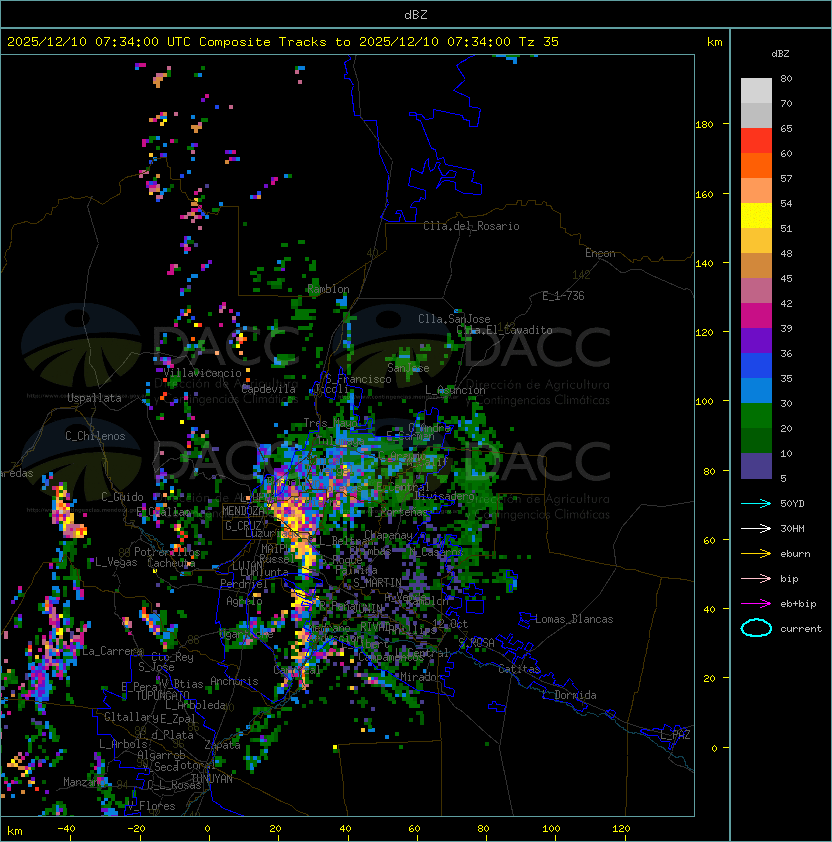Click the 'eb+bip' legend label
The image size is (832, 842).
tap(798, 604)
